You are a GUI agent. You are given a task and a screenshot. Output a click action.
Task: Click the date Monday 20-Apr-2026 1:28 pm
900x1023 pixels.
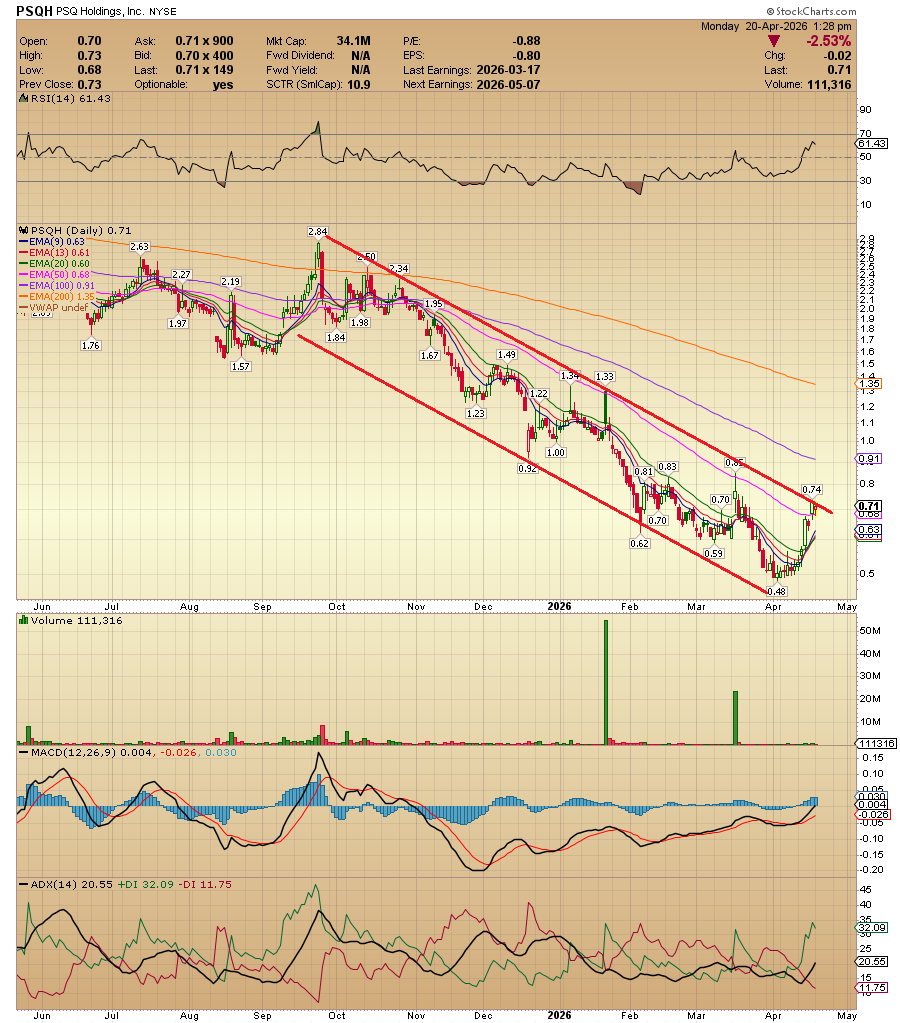pyautogui.click(x=776, y=26)
